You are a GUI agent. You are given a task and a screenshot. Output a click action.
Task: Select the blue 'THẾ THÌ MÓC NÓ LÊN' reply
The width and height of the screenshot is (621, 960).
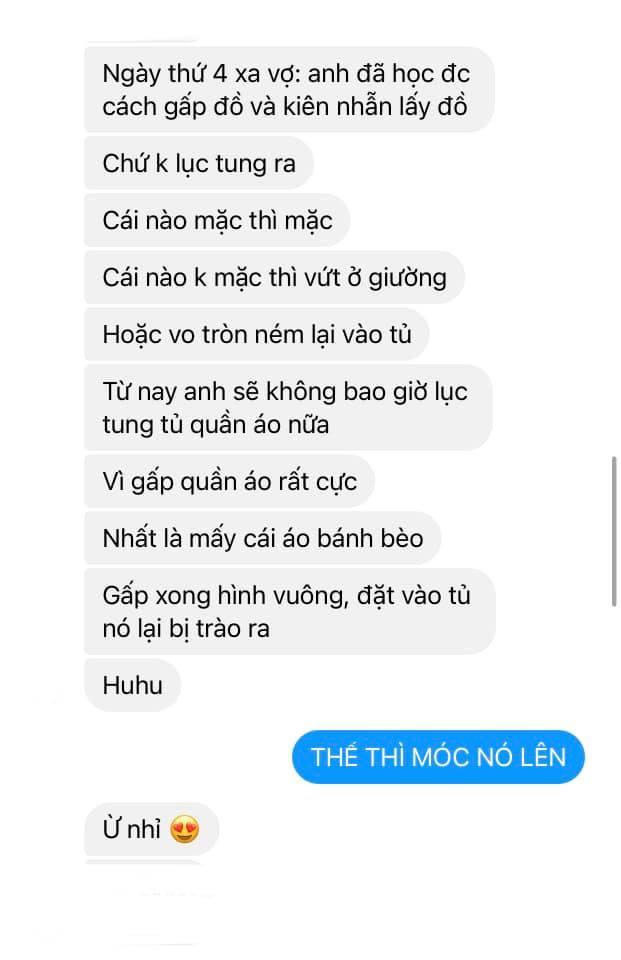pos(438,757)
